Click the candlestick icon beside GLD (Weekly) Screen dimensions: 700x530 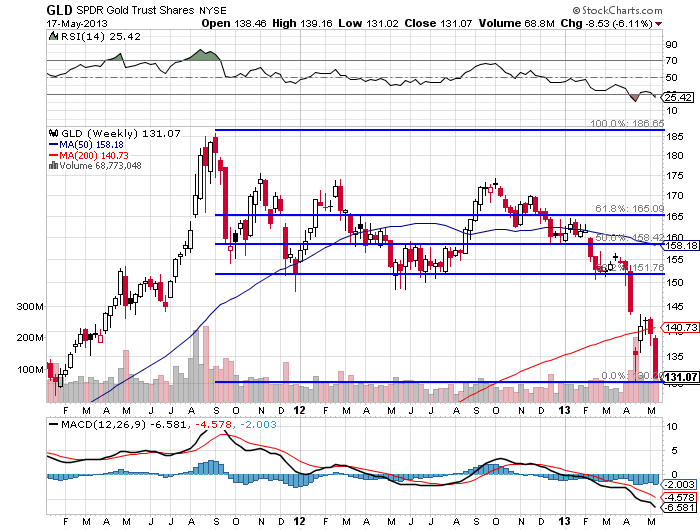[x=54, y=133]
